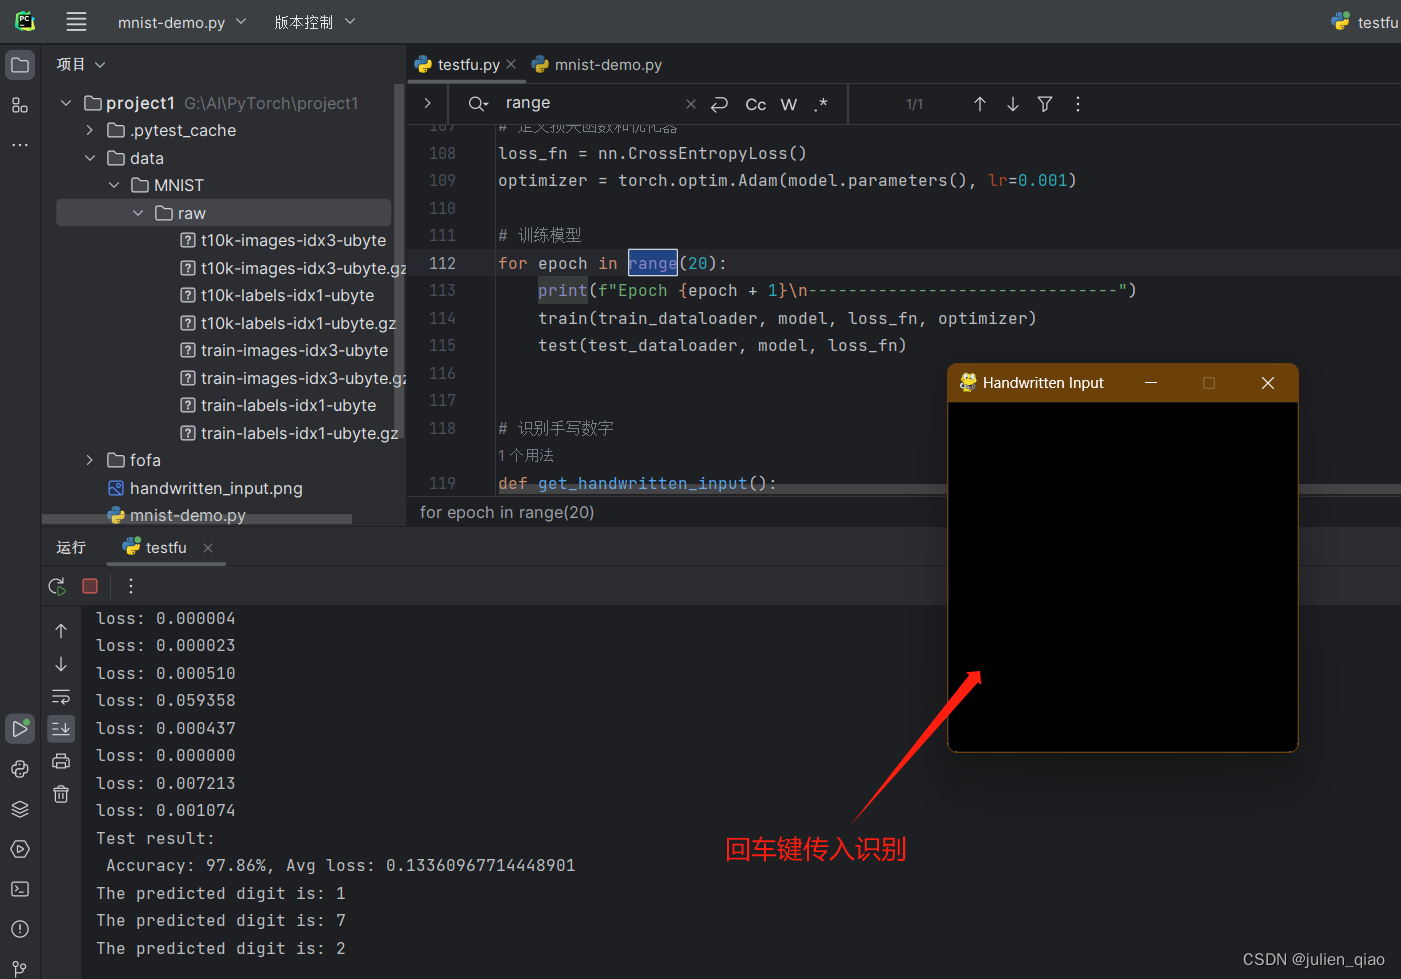Toggle soft-wrap in run console
1401x979 pixels.
click(x=61, y=696)
